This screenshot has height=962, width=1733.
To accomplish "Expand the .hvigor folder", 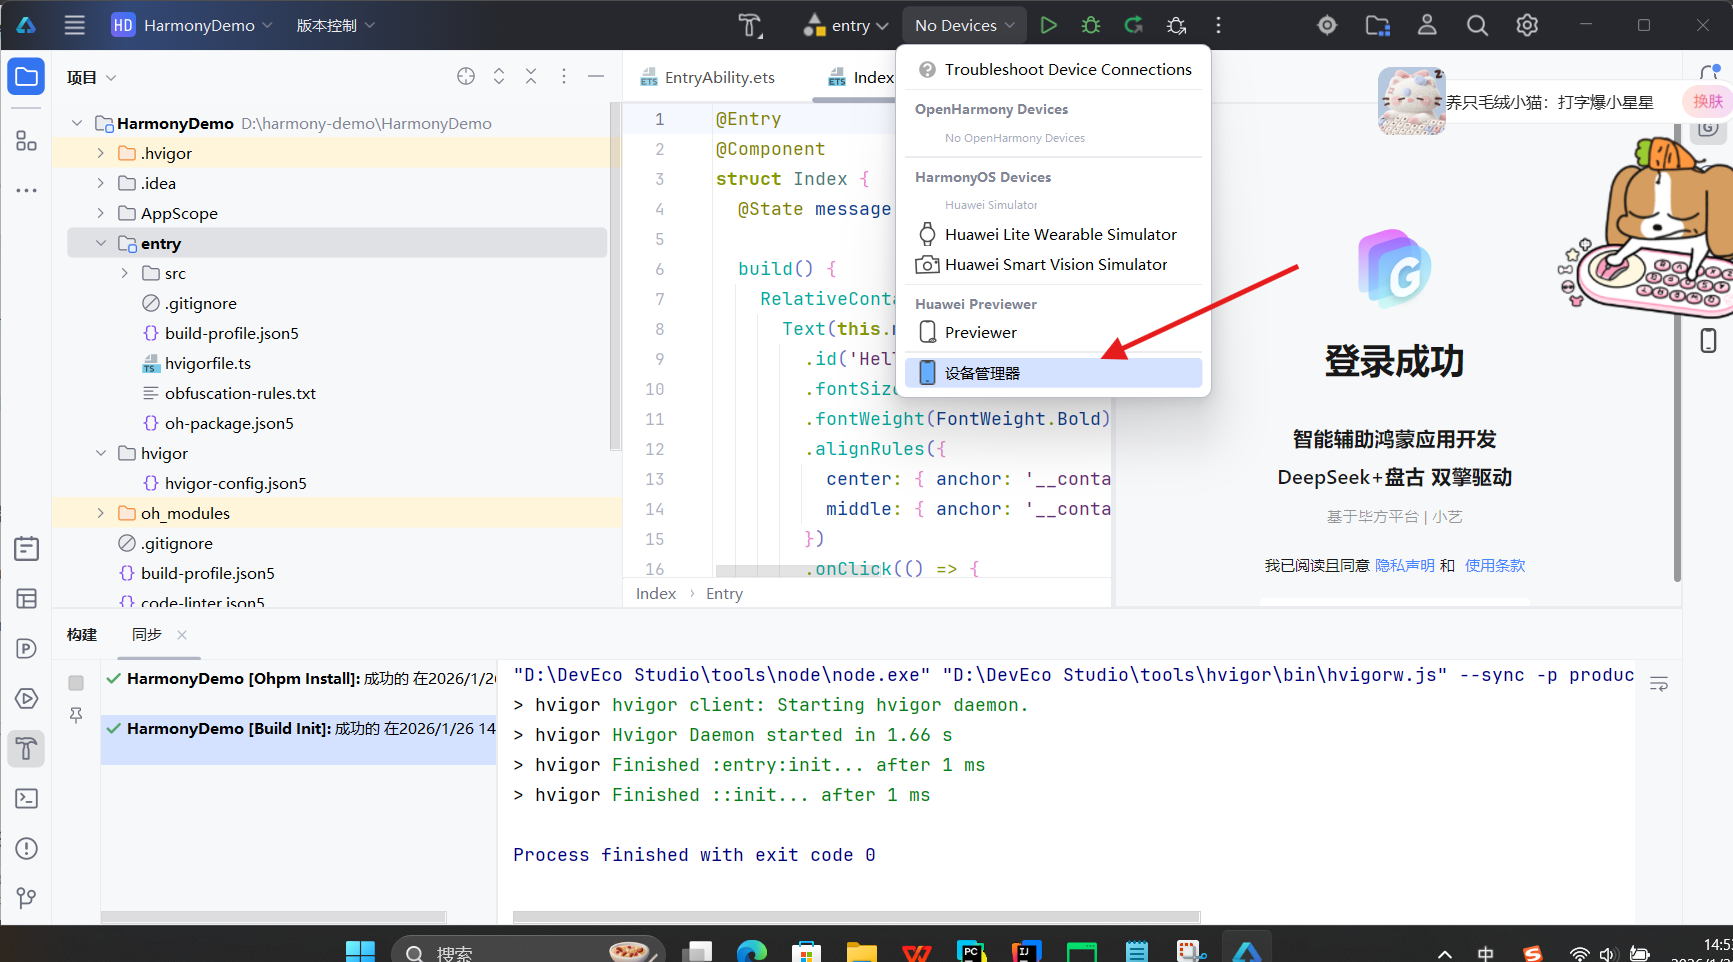I will tap(100, 153).
